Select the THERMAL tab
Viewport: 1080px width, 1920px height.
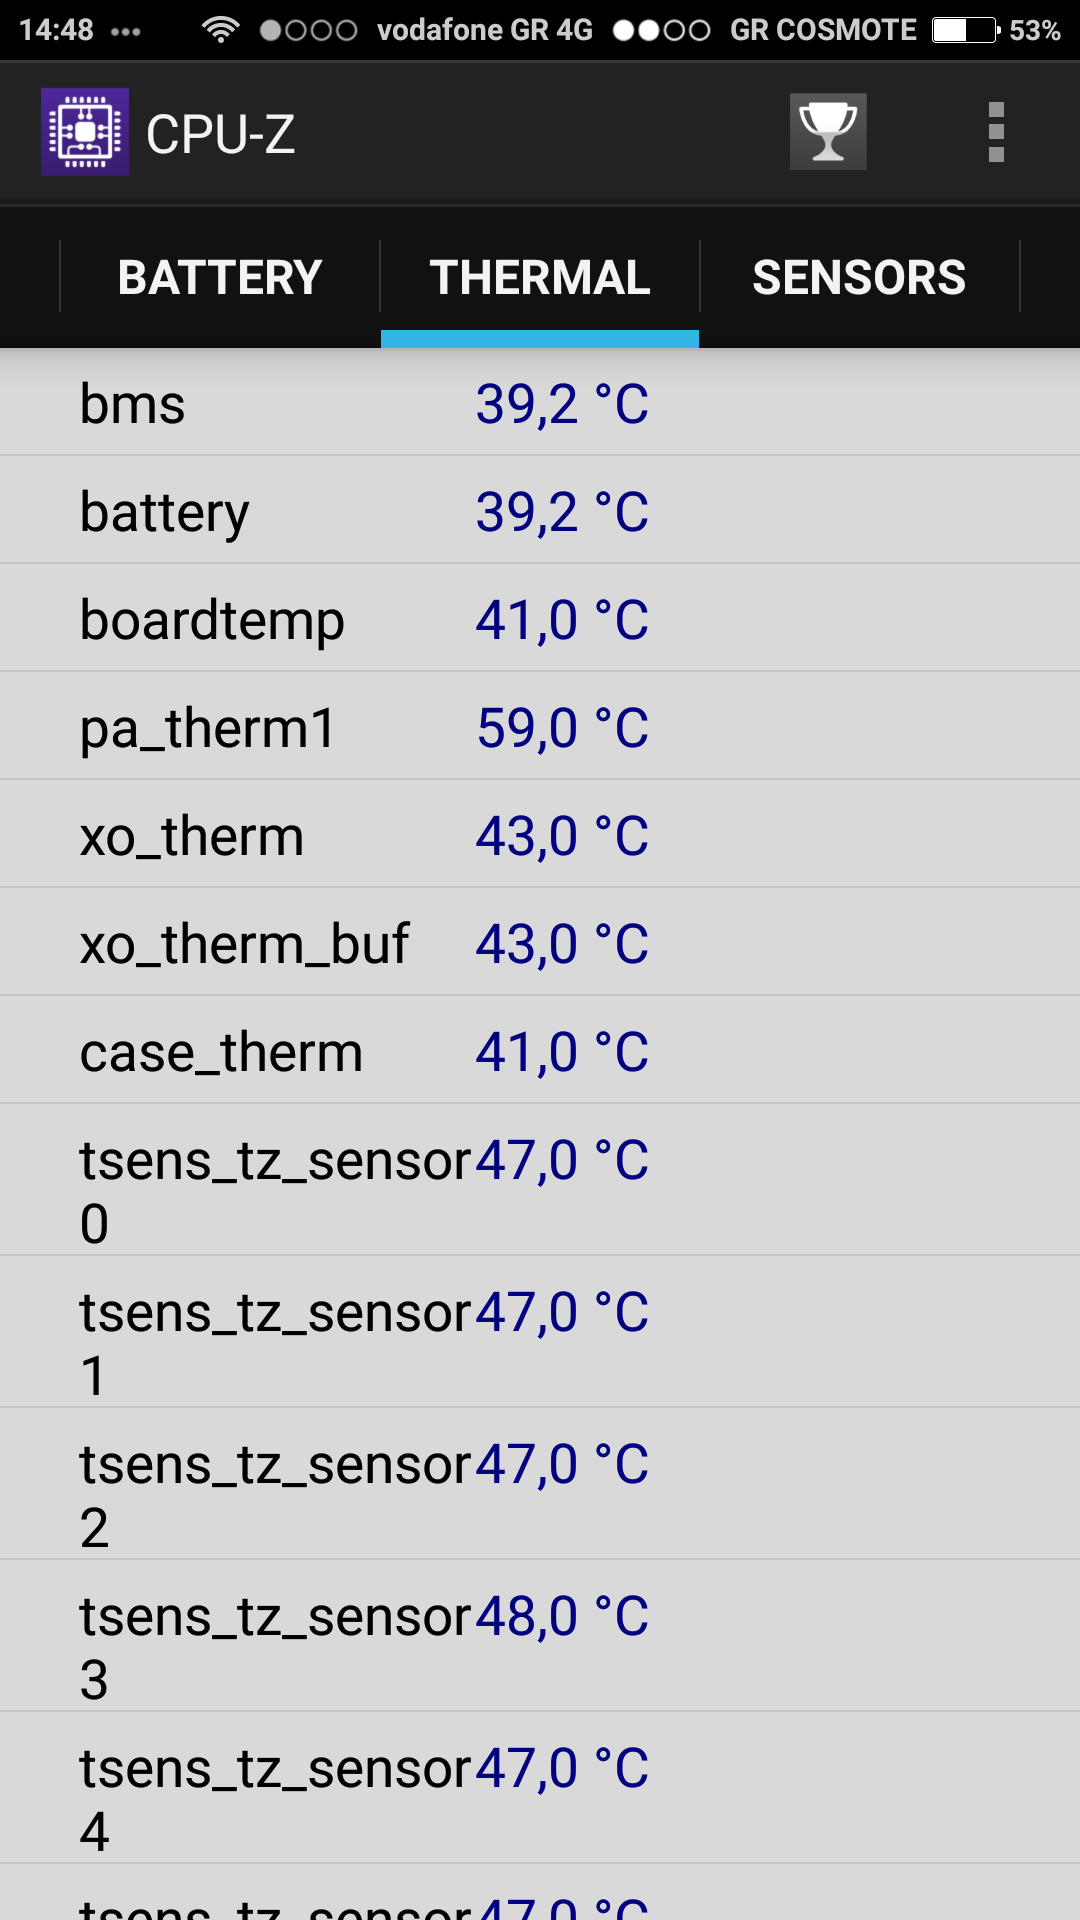540,277
